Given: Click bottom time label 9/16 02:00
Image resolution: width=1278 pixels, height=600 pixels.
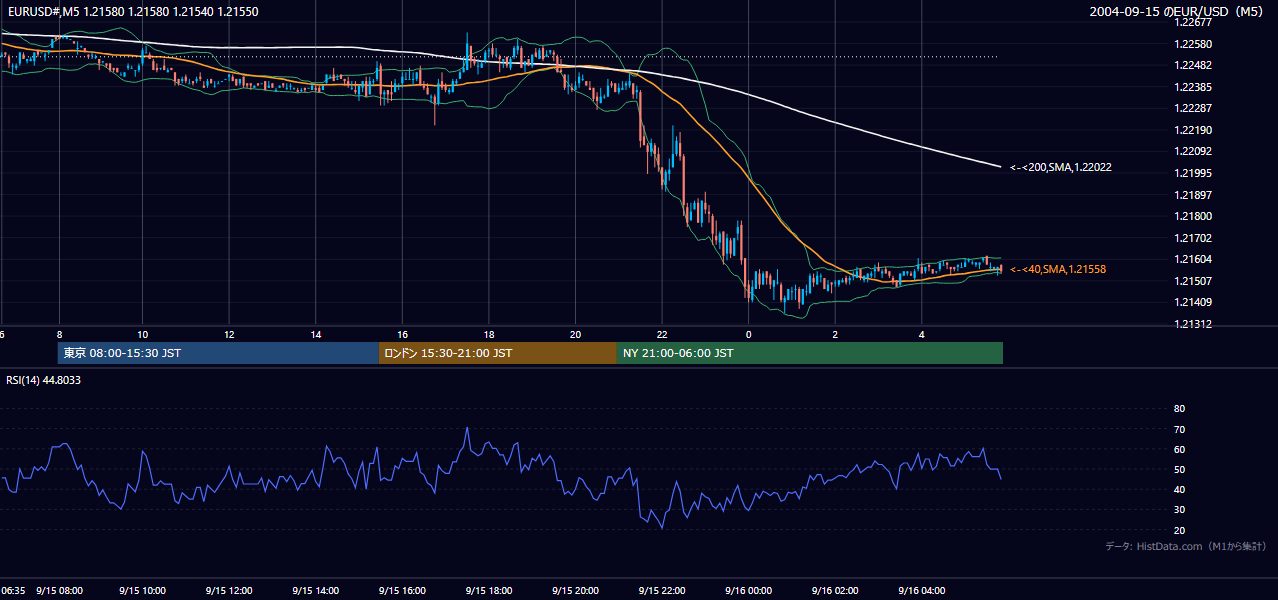Looking at the screenshot, I should tap(835, 590).
